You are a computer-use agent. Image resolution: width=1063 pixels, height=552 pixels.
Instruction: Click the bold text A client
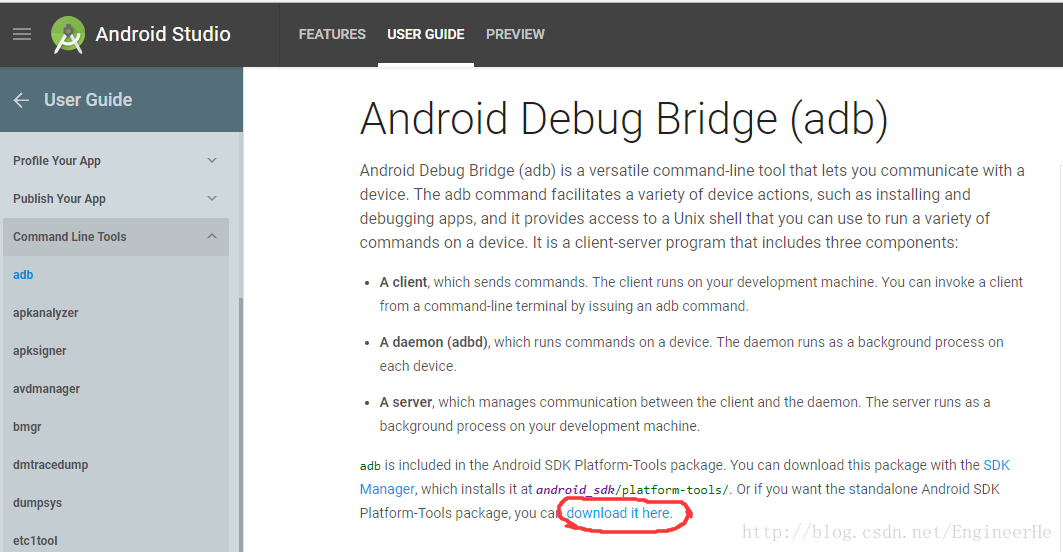pos(403,282)
